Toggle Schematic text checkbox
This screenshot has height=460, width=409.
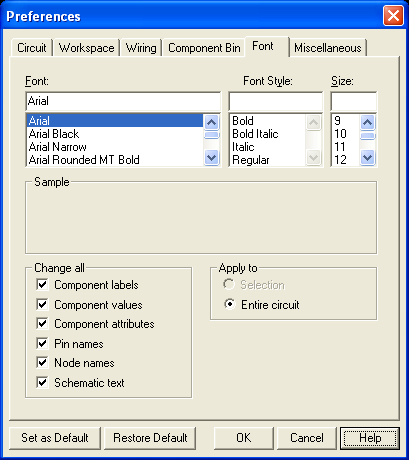point(42,382)
